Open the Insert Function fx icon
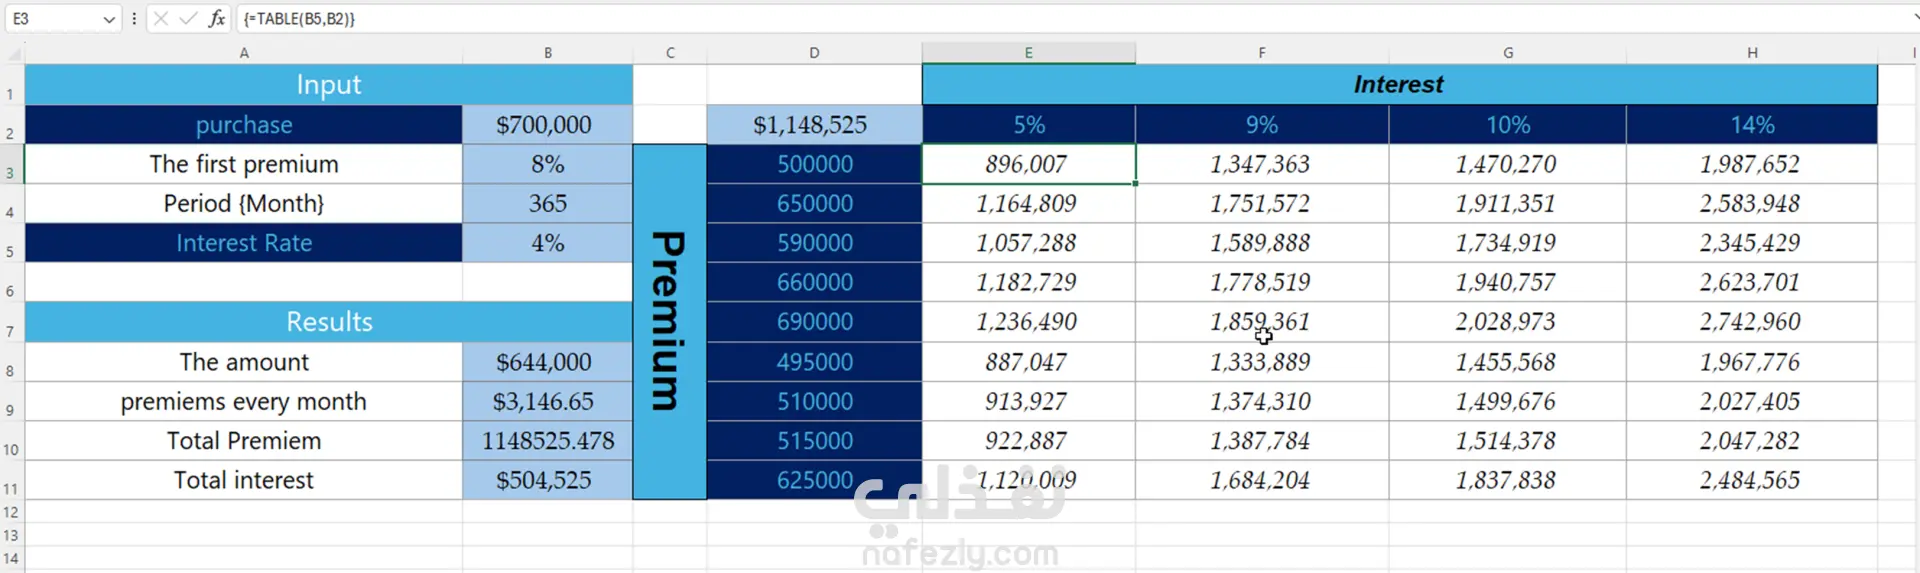Viewport: 1920px width, 573px height. [x=217, y=19]
